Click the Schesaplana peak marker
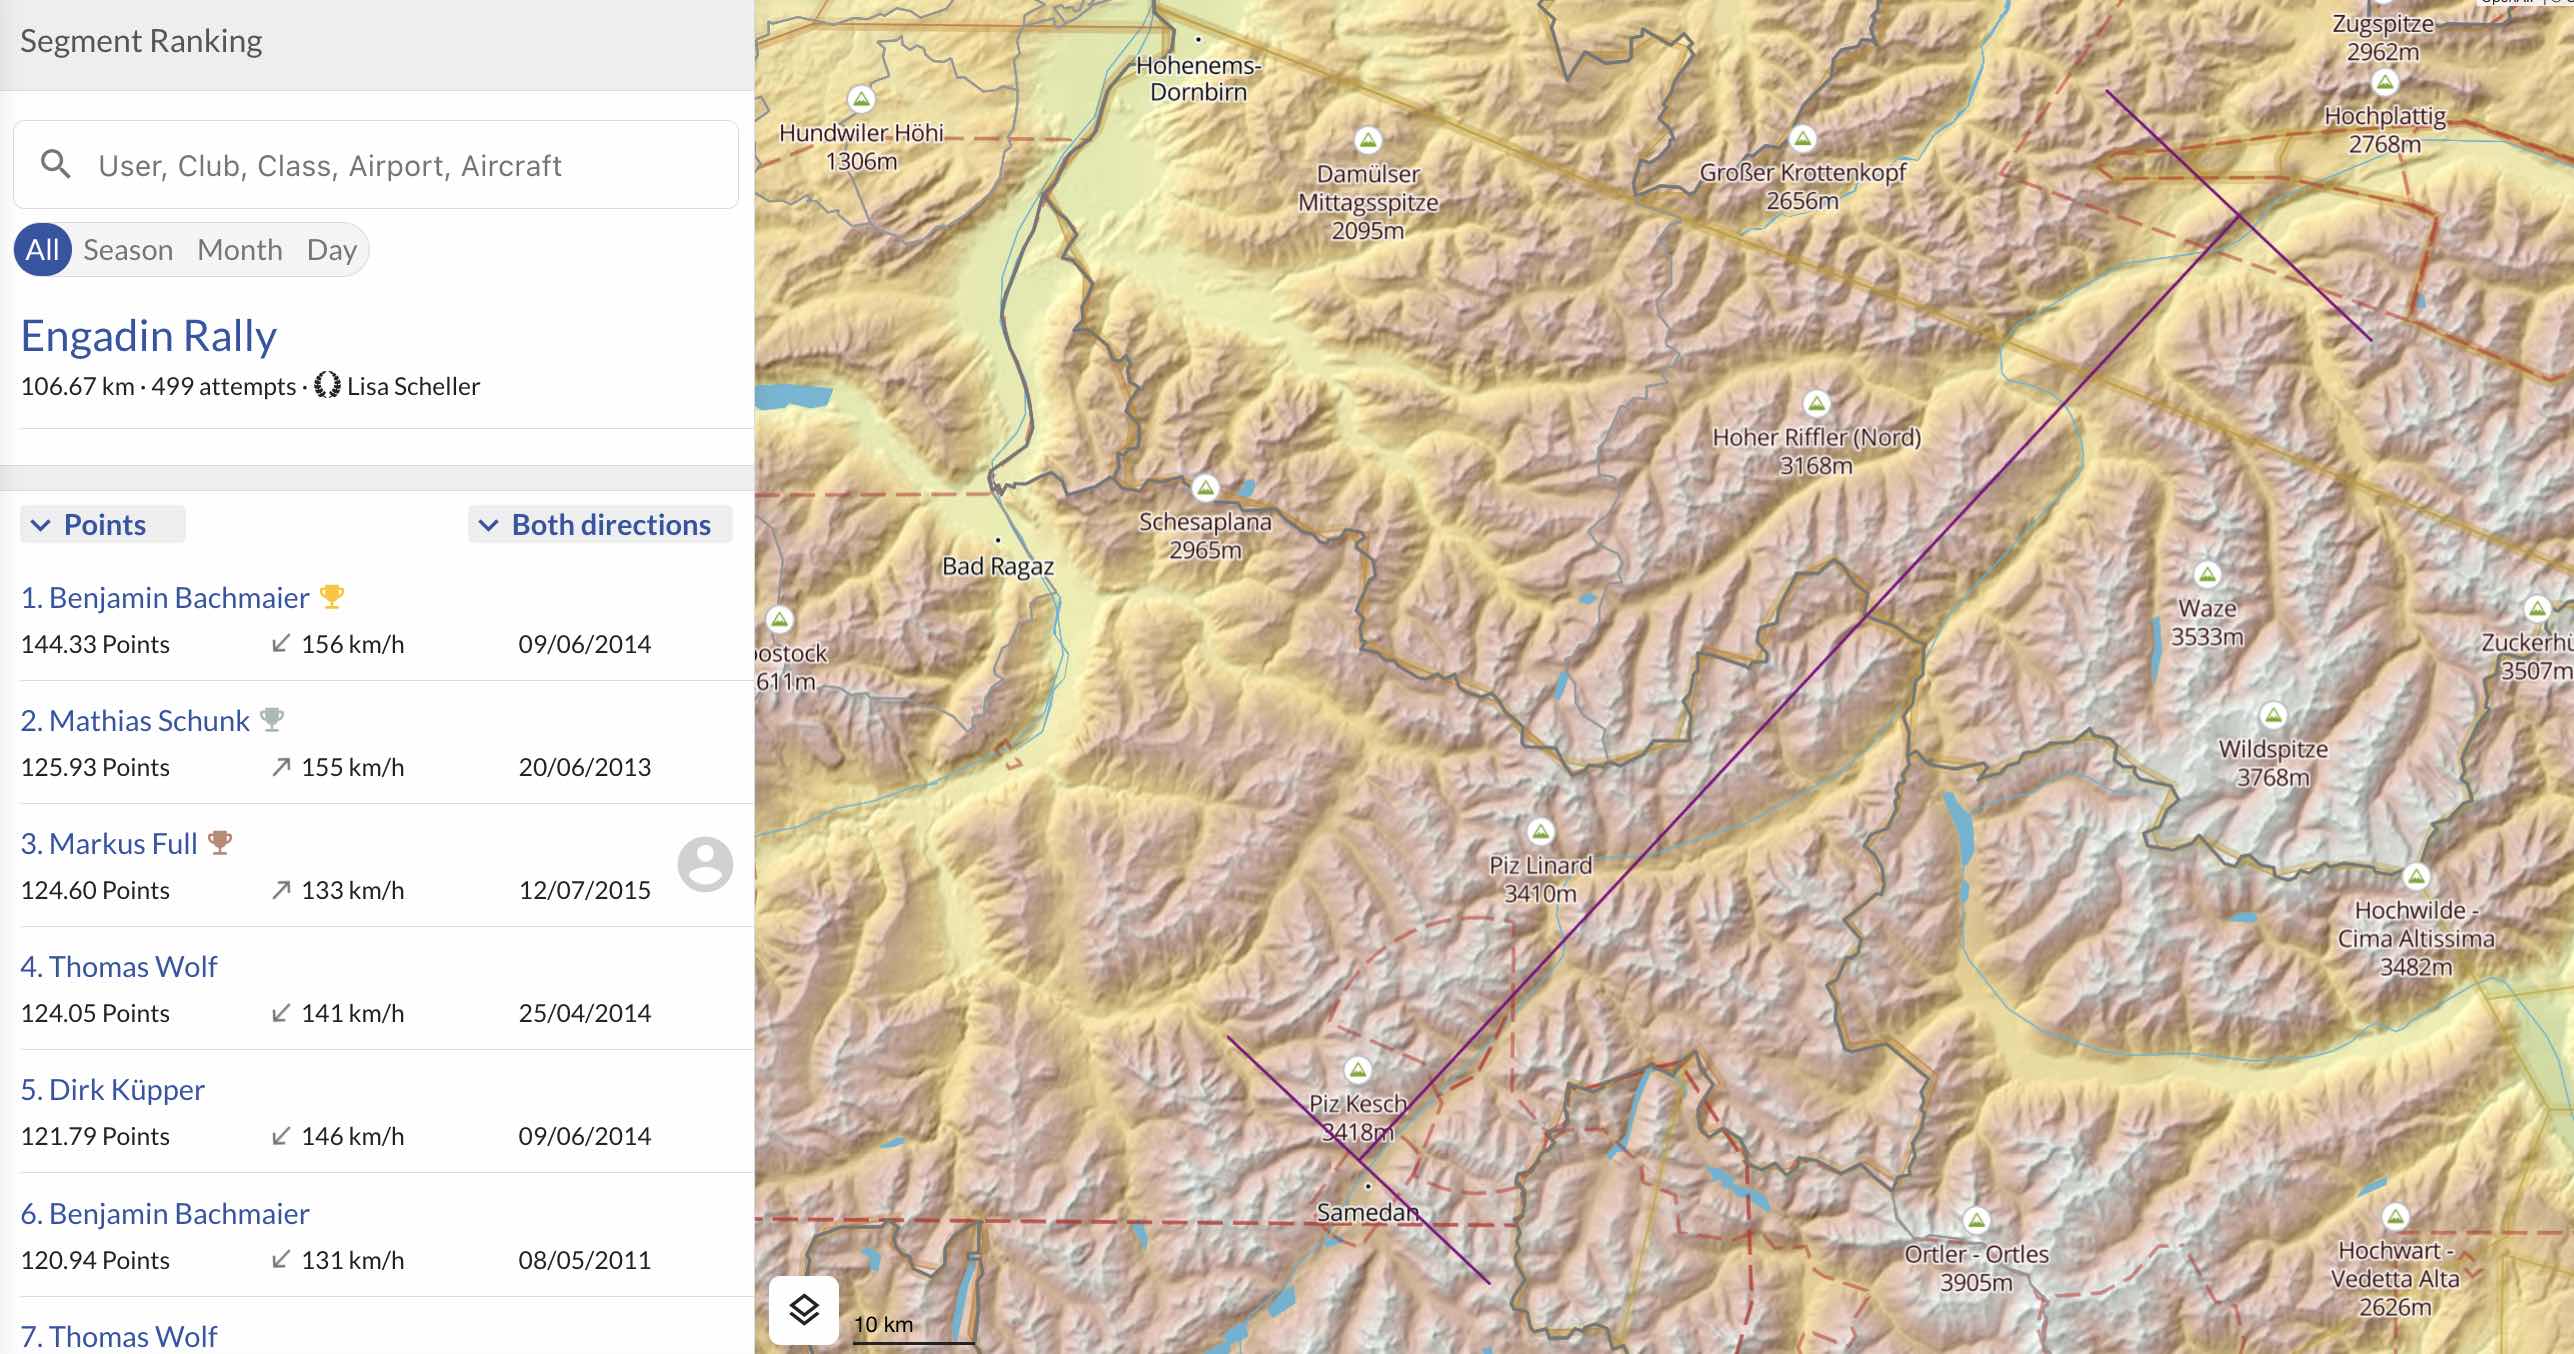This screenshot has height=1354, width=2574. 1205,488
